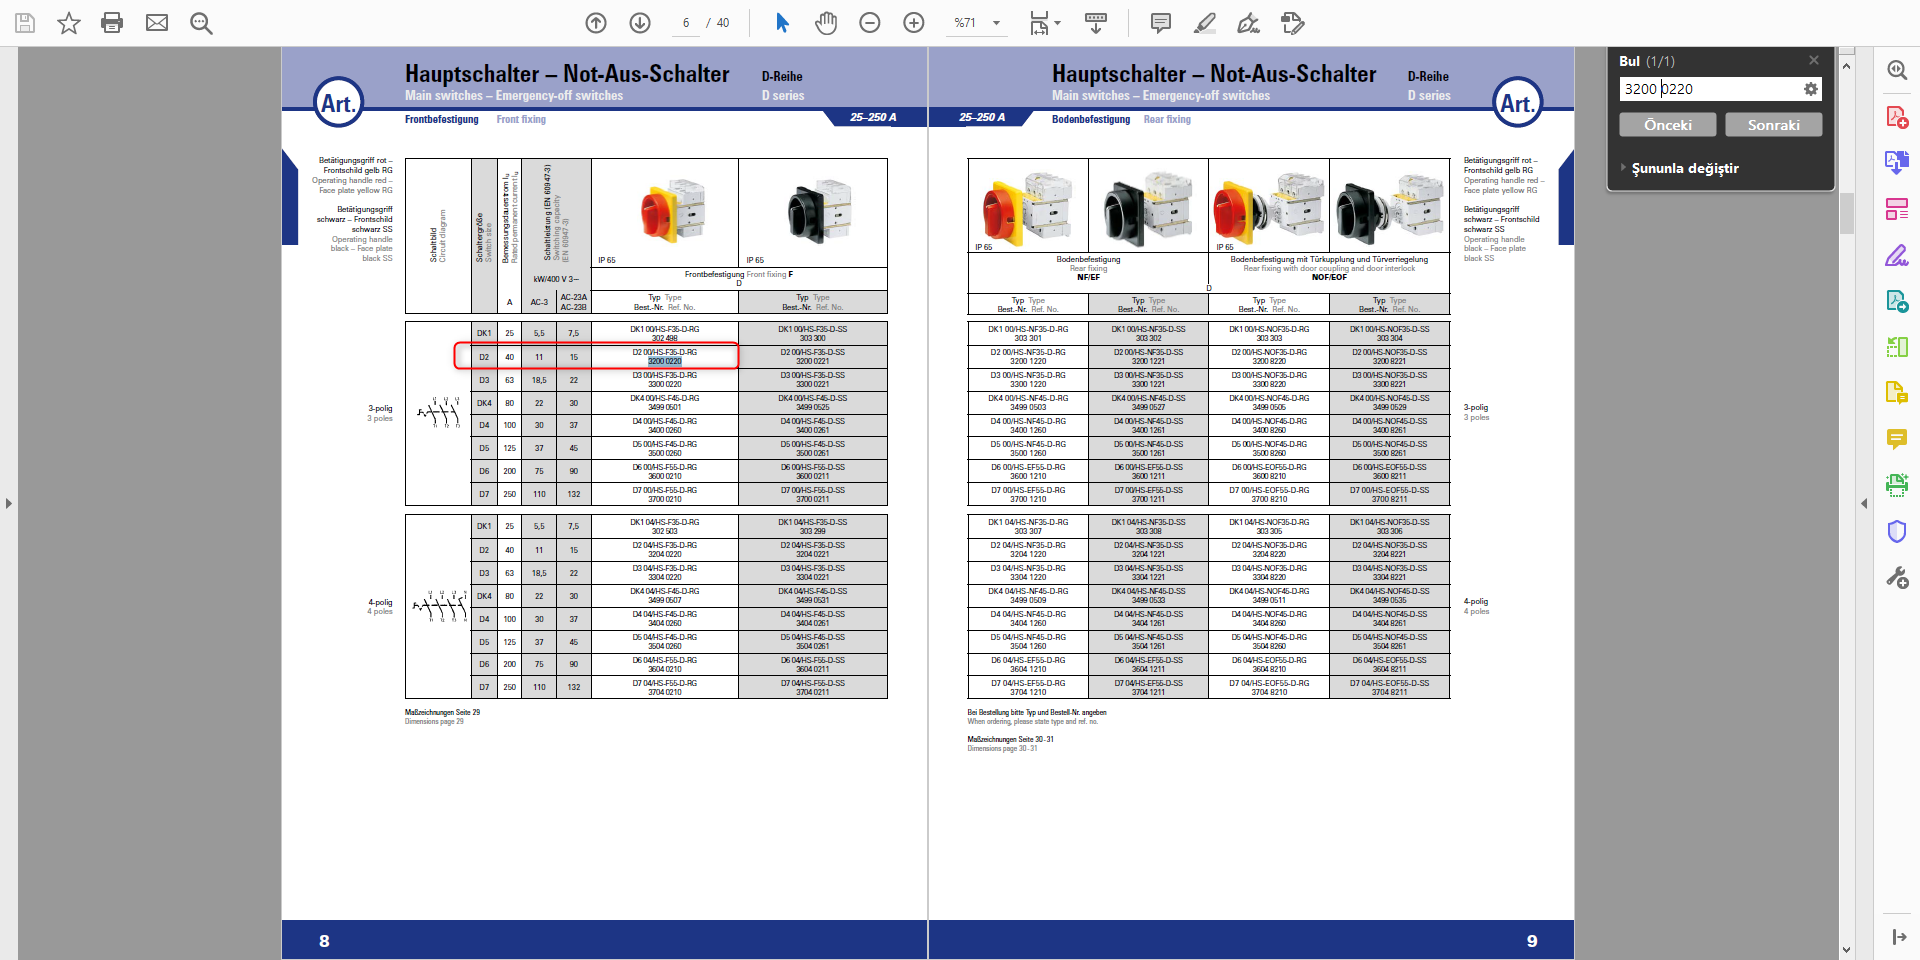The width and height of the screenshot is (1920, 960).
Task: Open More Tools wrench icon in the sidebar
Action: pyautogui.click(x=1897, y=578)
